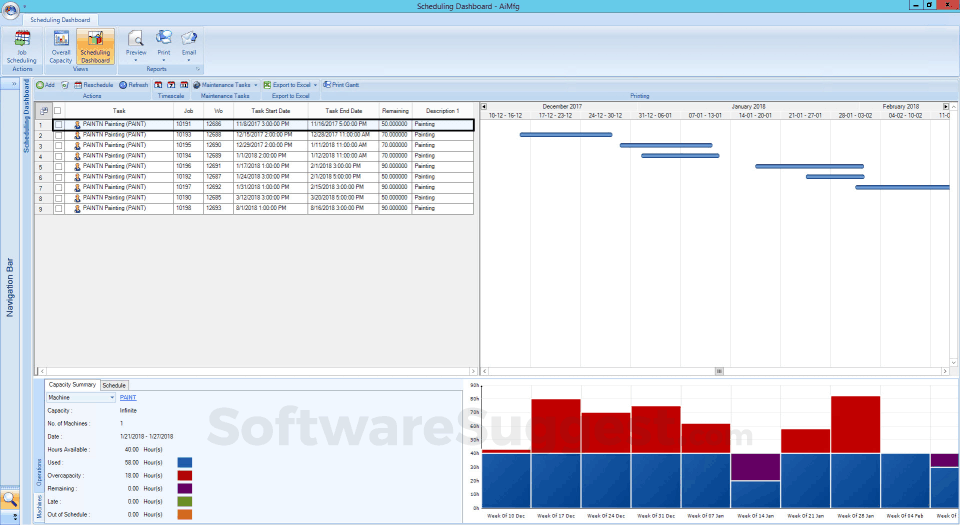Refresh the scheduling task list
Viewport: 960px width, 525px height.
(133, 85)
